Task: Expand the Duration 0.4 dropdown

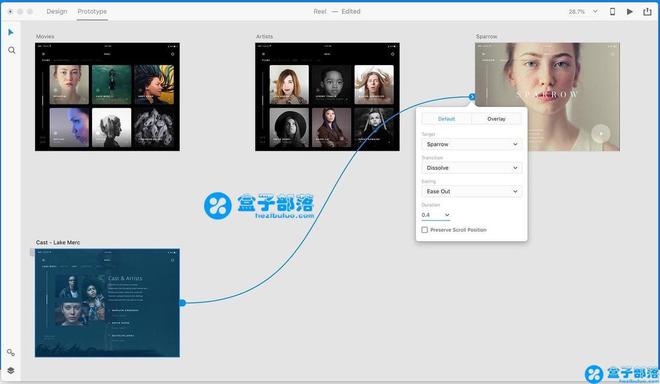Action: (436, 215)
